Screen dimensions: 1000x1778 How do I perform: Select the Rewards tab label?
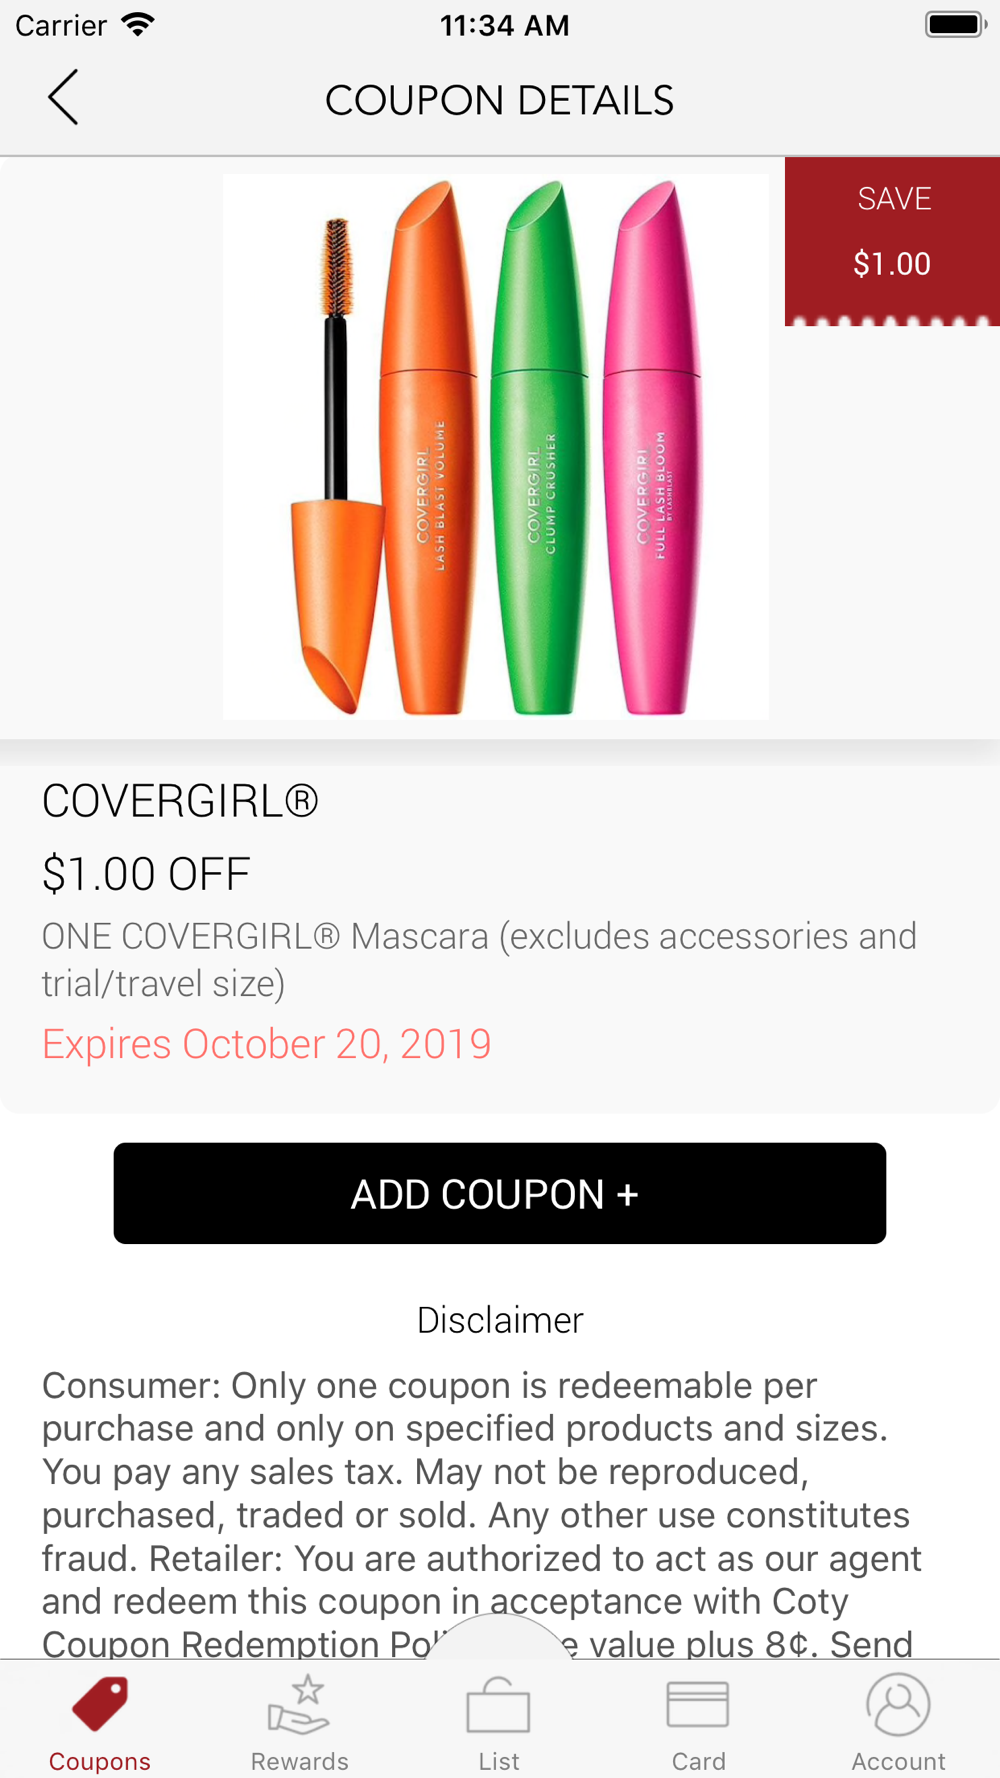pos(299,1761)
